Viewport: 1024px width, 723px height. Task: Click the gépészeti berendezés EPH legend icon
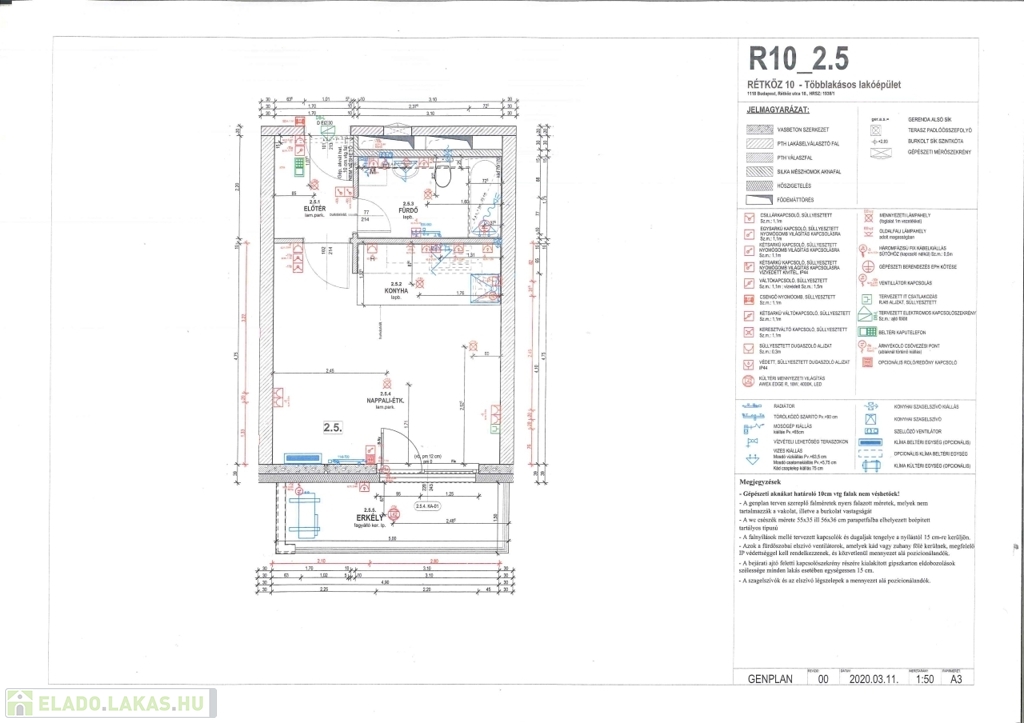pyautogui.click(x=865, y=265)
